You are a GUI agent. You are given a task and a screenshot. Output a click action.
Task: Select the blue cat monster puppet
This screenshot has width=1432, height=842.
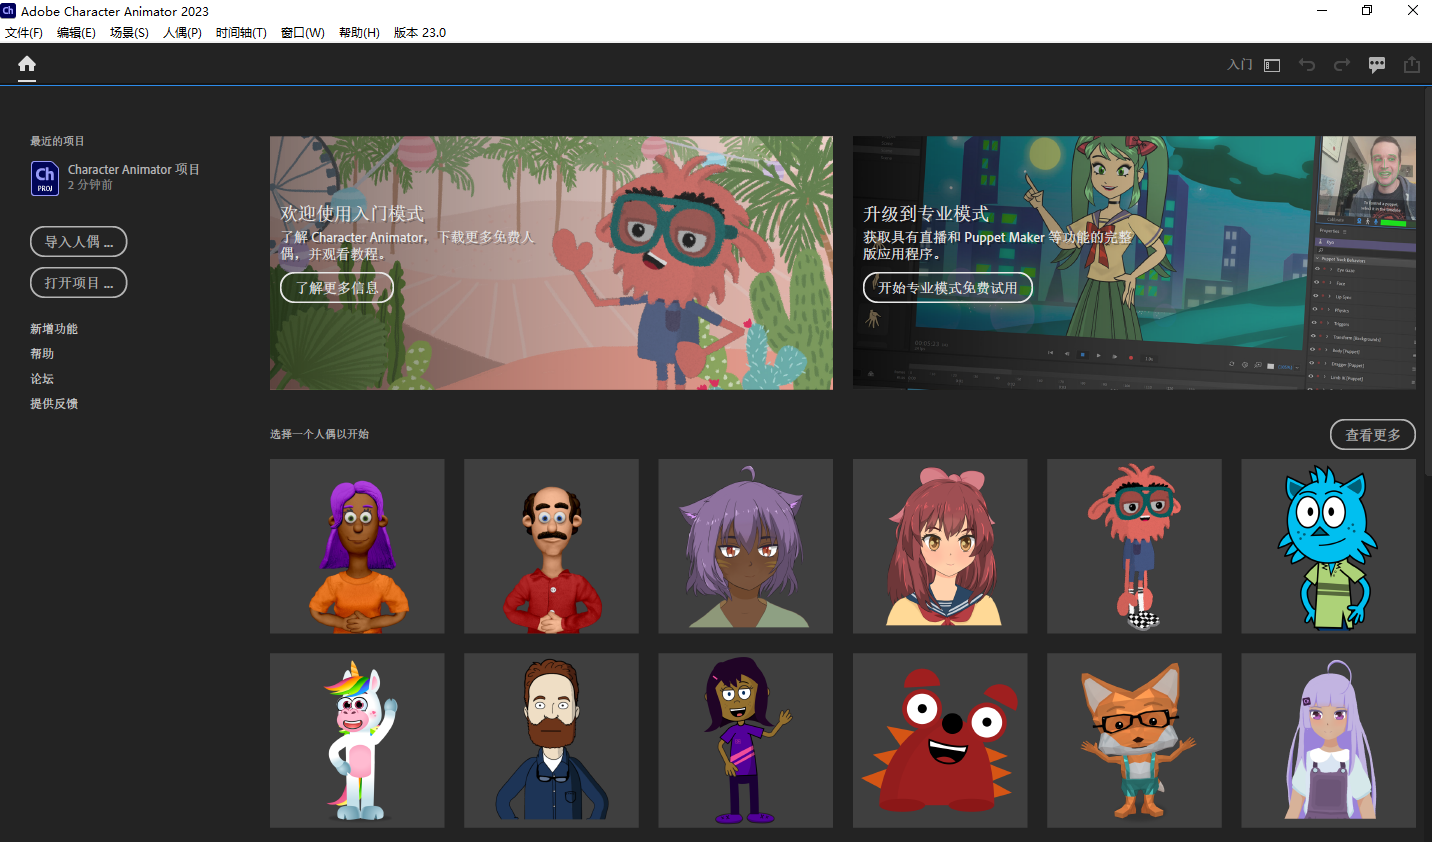click(1328, 546)
